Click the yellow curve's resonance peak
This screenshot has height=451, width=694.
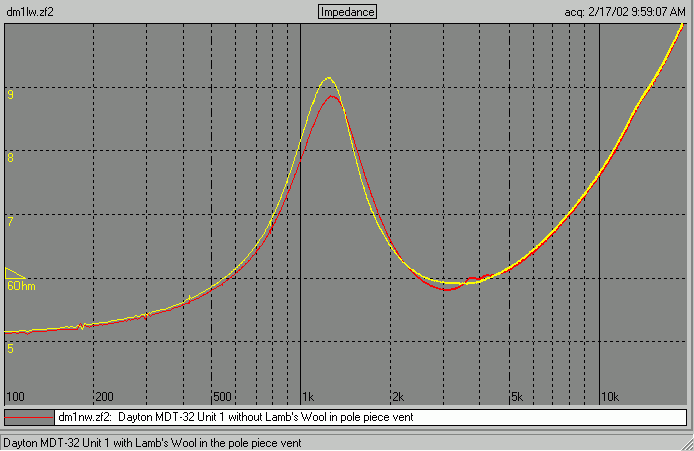tap(328, 78)
